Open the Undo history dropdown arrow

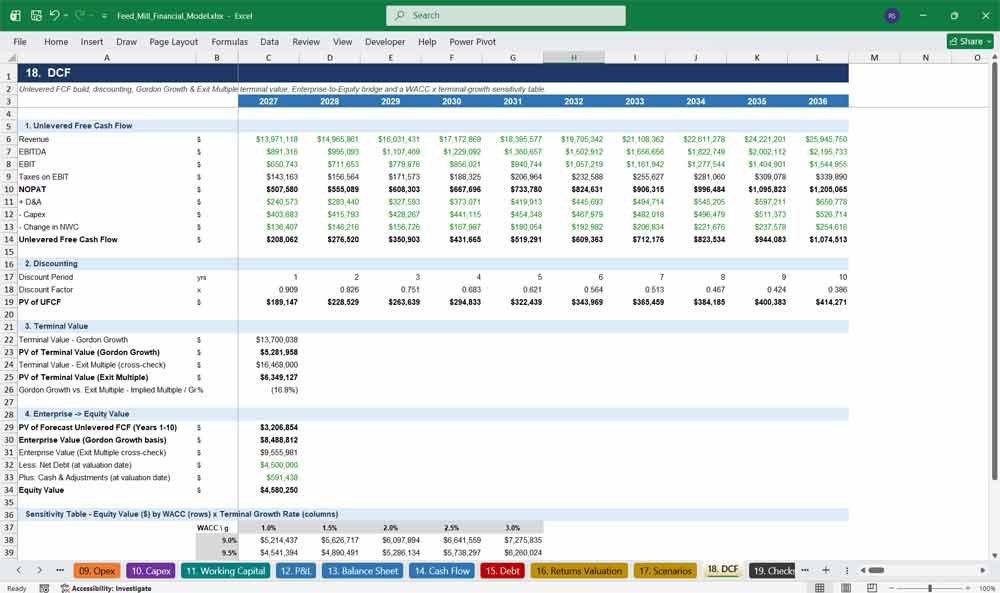[x=65, y=15]
